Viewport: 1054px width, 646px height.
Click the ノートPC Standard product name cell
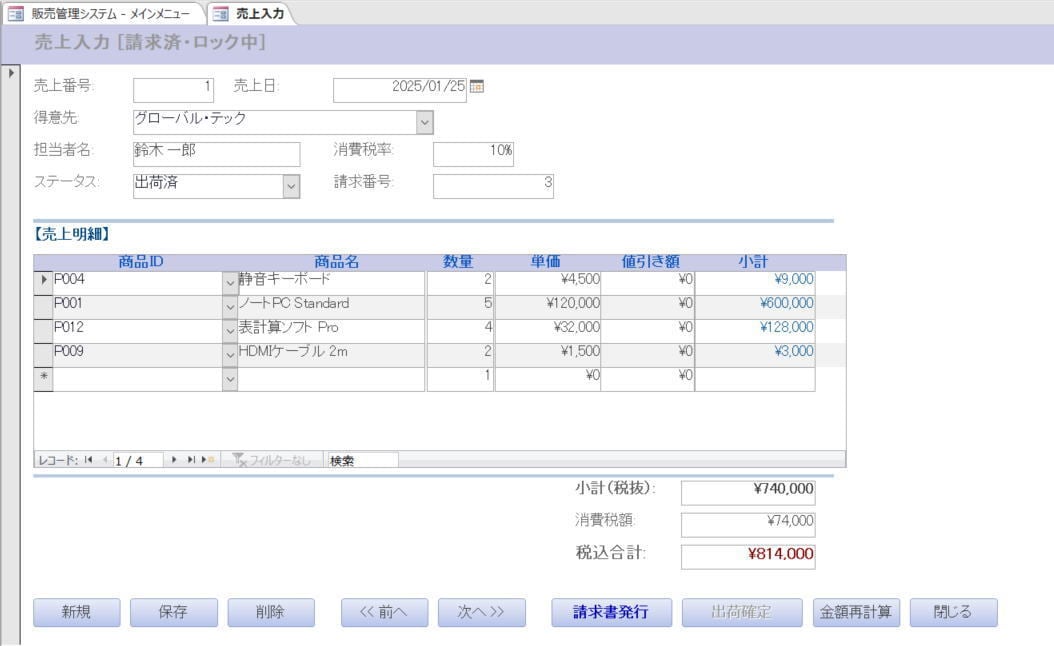point(331,307)
